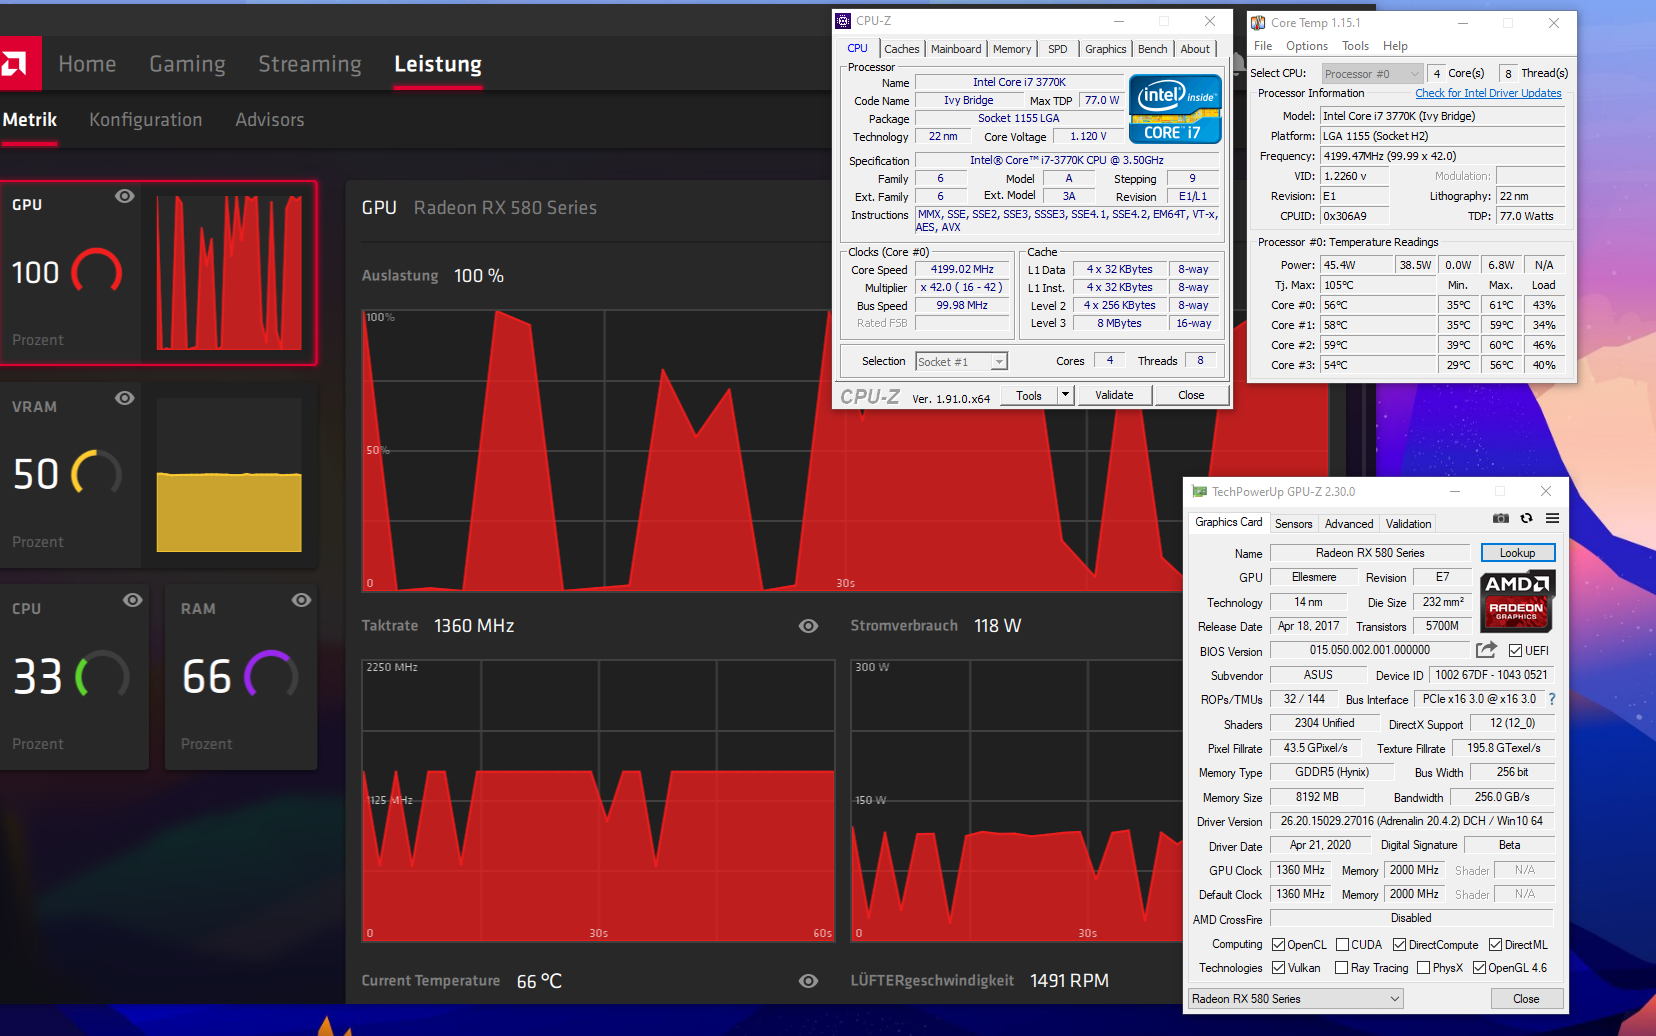Viewport: 1656px width, 1036px height.
Task: Click the GPU Name field in GPU-Z
Action: click(x=1370, y=553)
